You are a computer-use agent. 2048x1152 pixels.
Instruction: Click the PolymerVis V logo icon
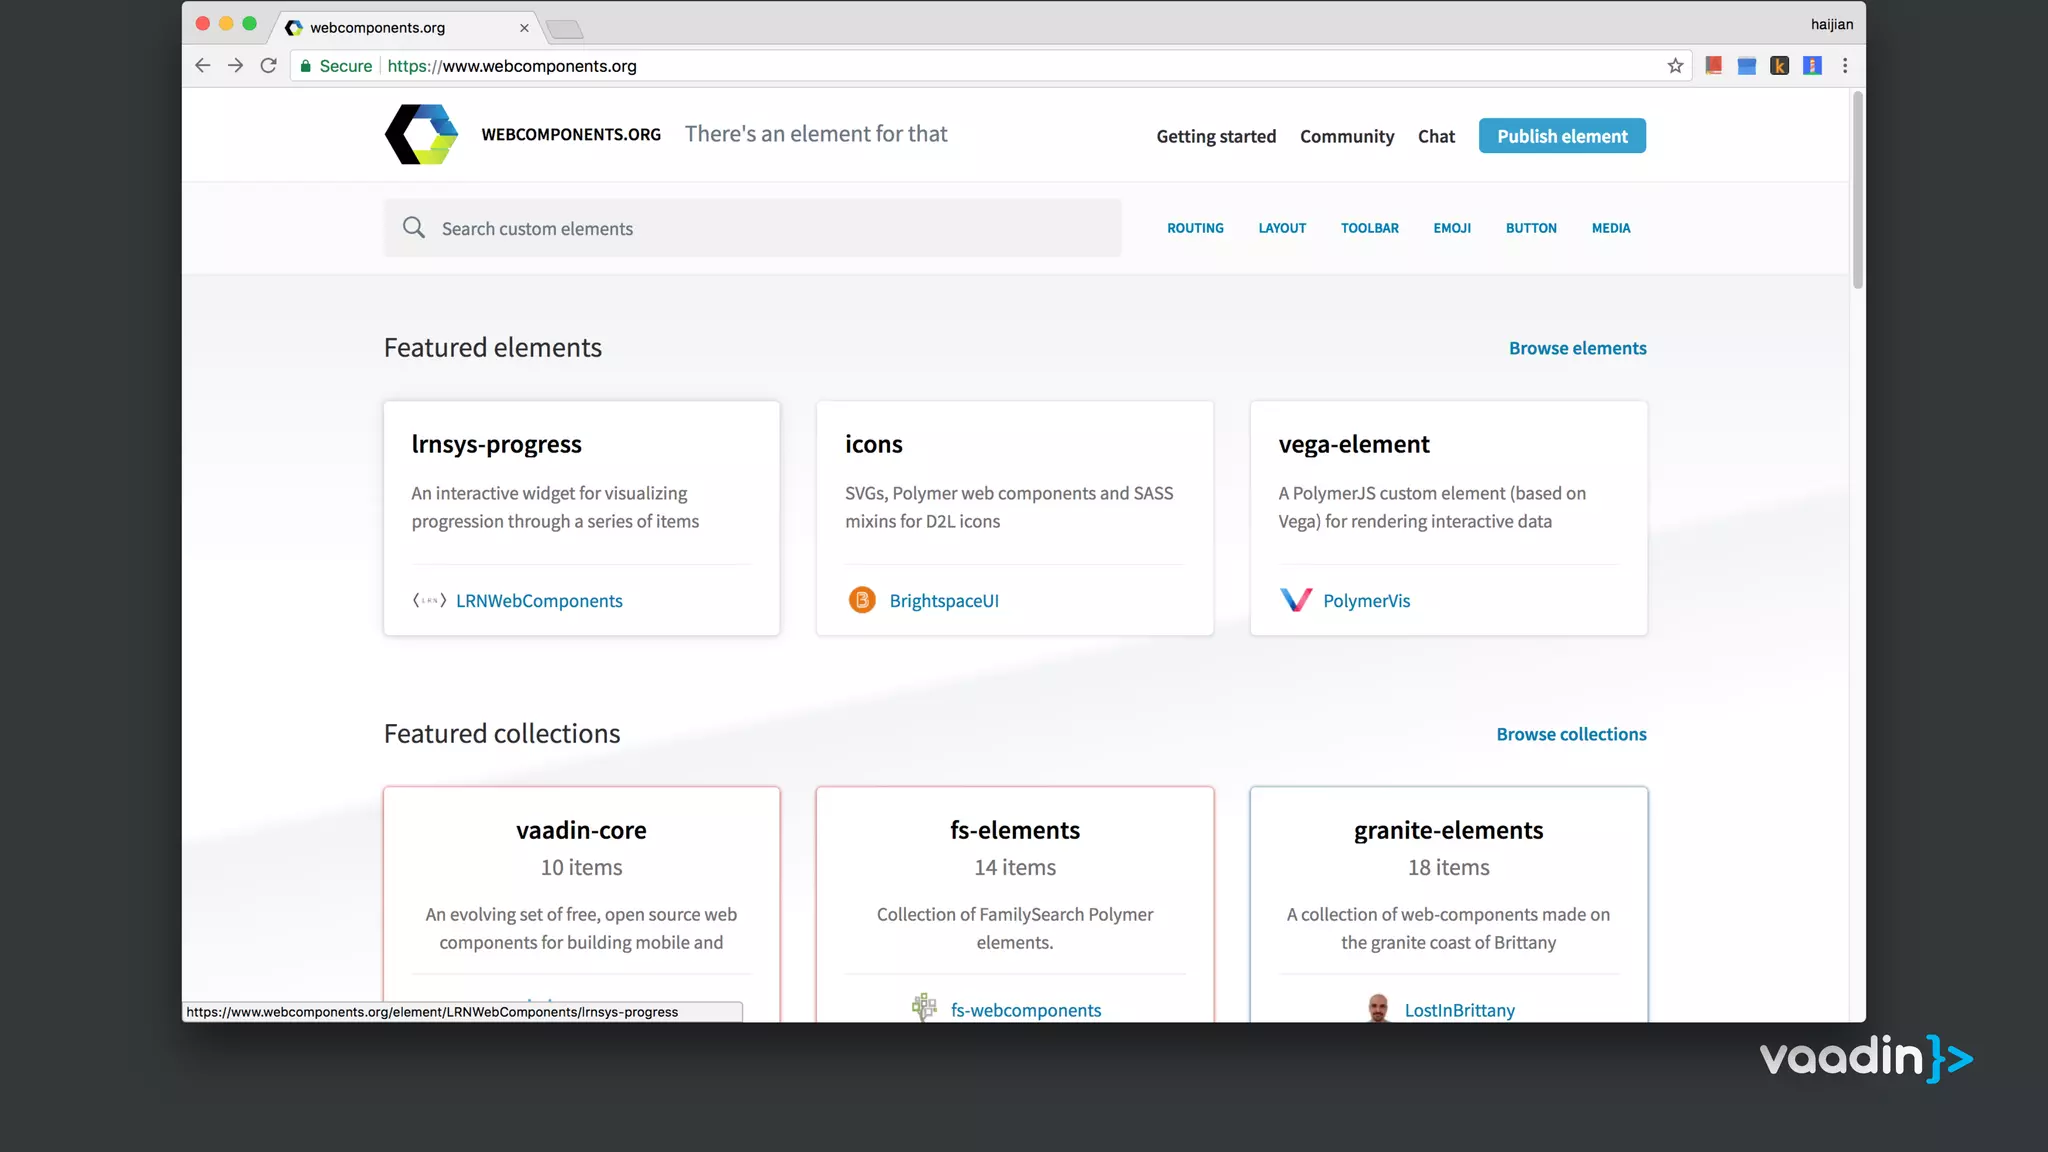(x=1295, y=600)
